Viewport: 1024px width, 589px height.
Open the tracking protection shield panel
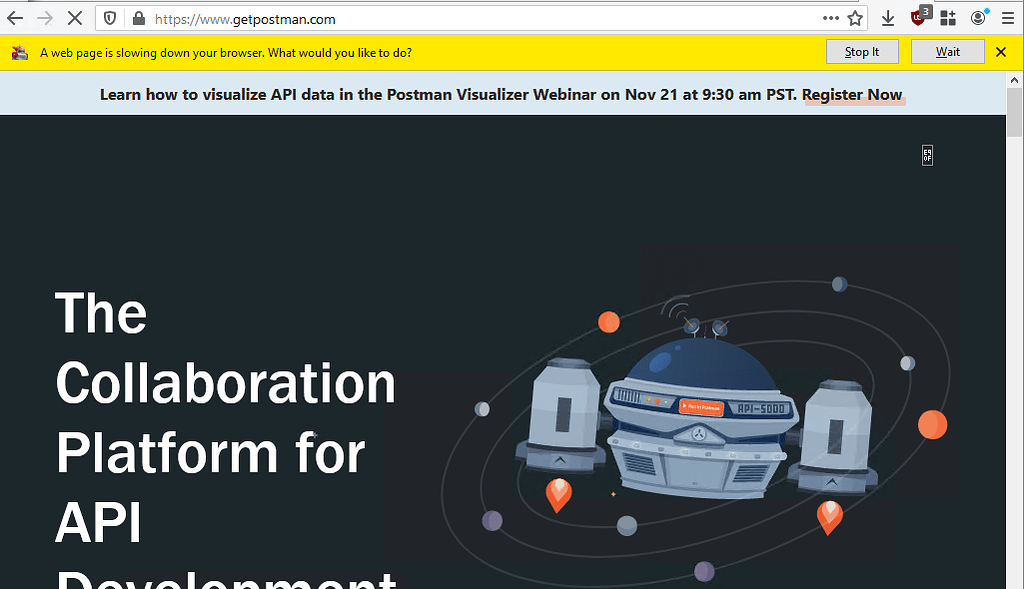pos(110,17)
